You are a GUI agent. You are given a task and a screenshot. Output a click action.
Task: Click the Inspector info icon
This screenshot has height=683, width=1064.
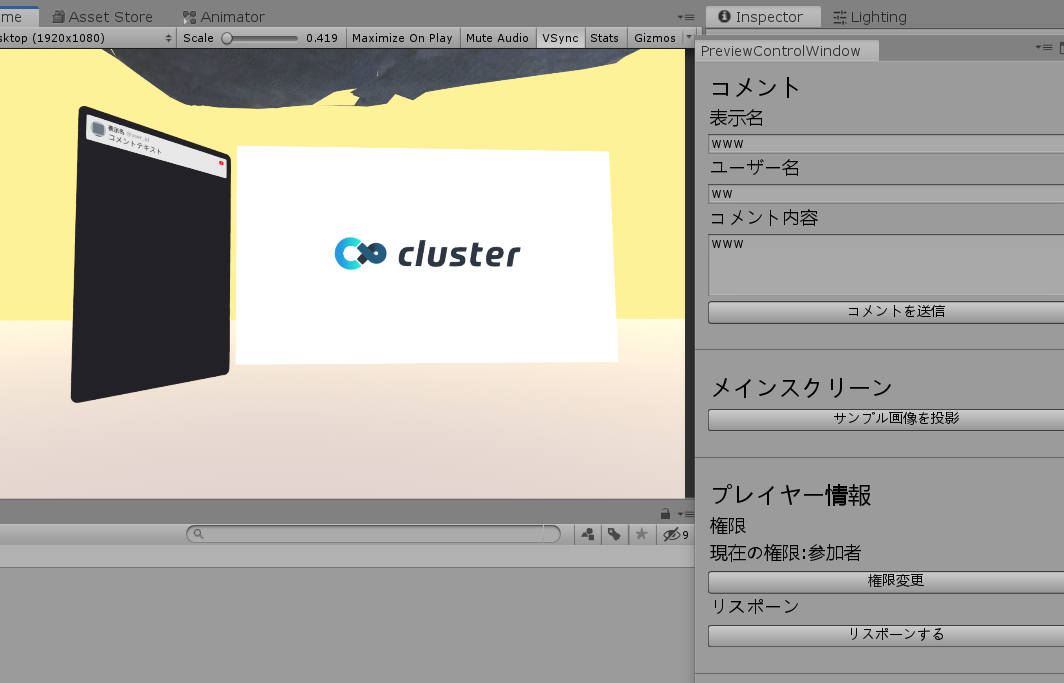pyautogui.click(x=724, y=16)
